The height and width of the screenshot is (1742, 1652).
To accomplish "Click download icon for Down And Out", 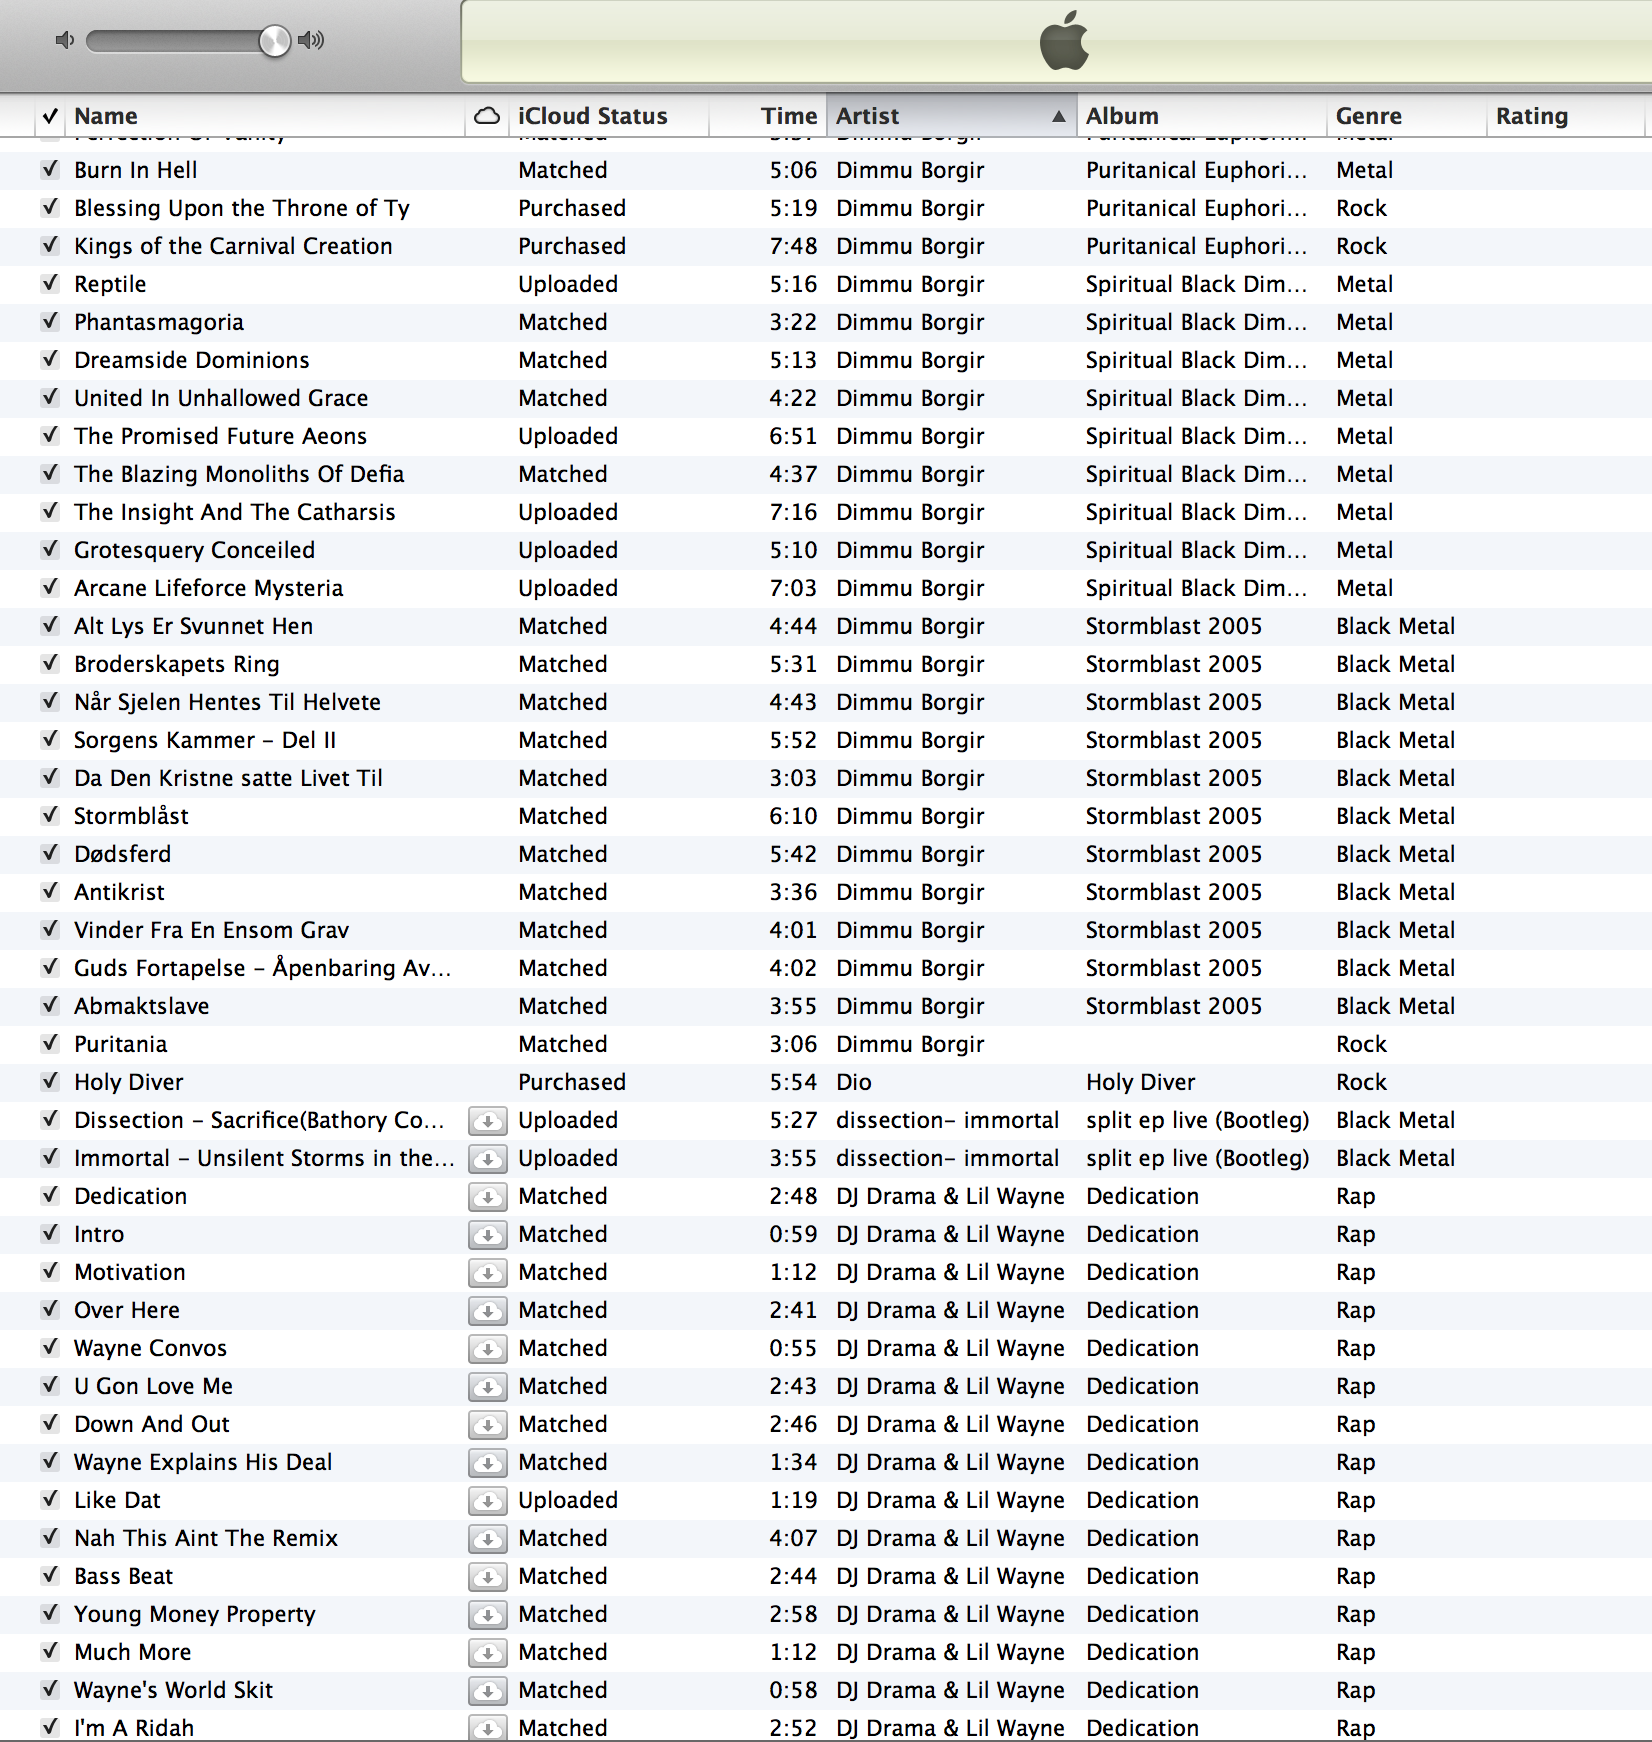I will tap(488, 1425).
